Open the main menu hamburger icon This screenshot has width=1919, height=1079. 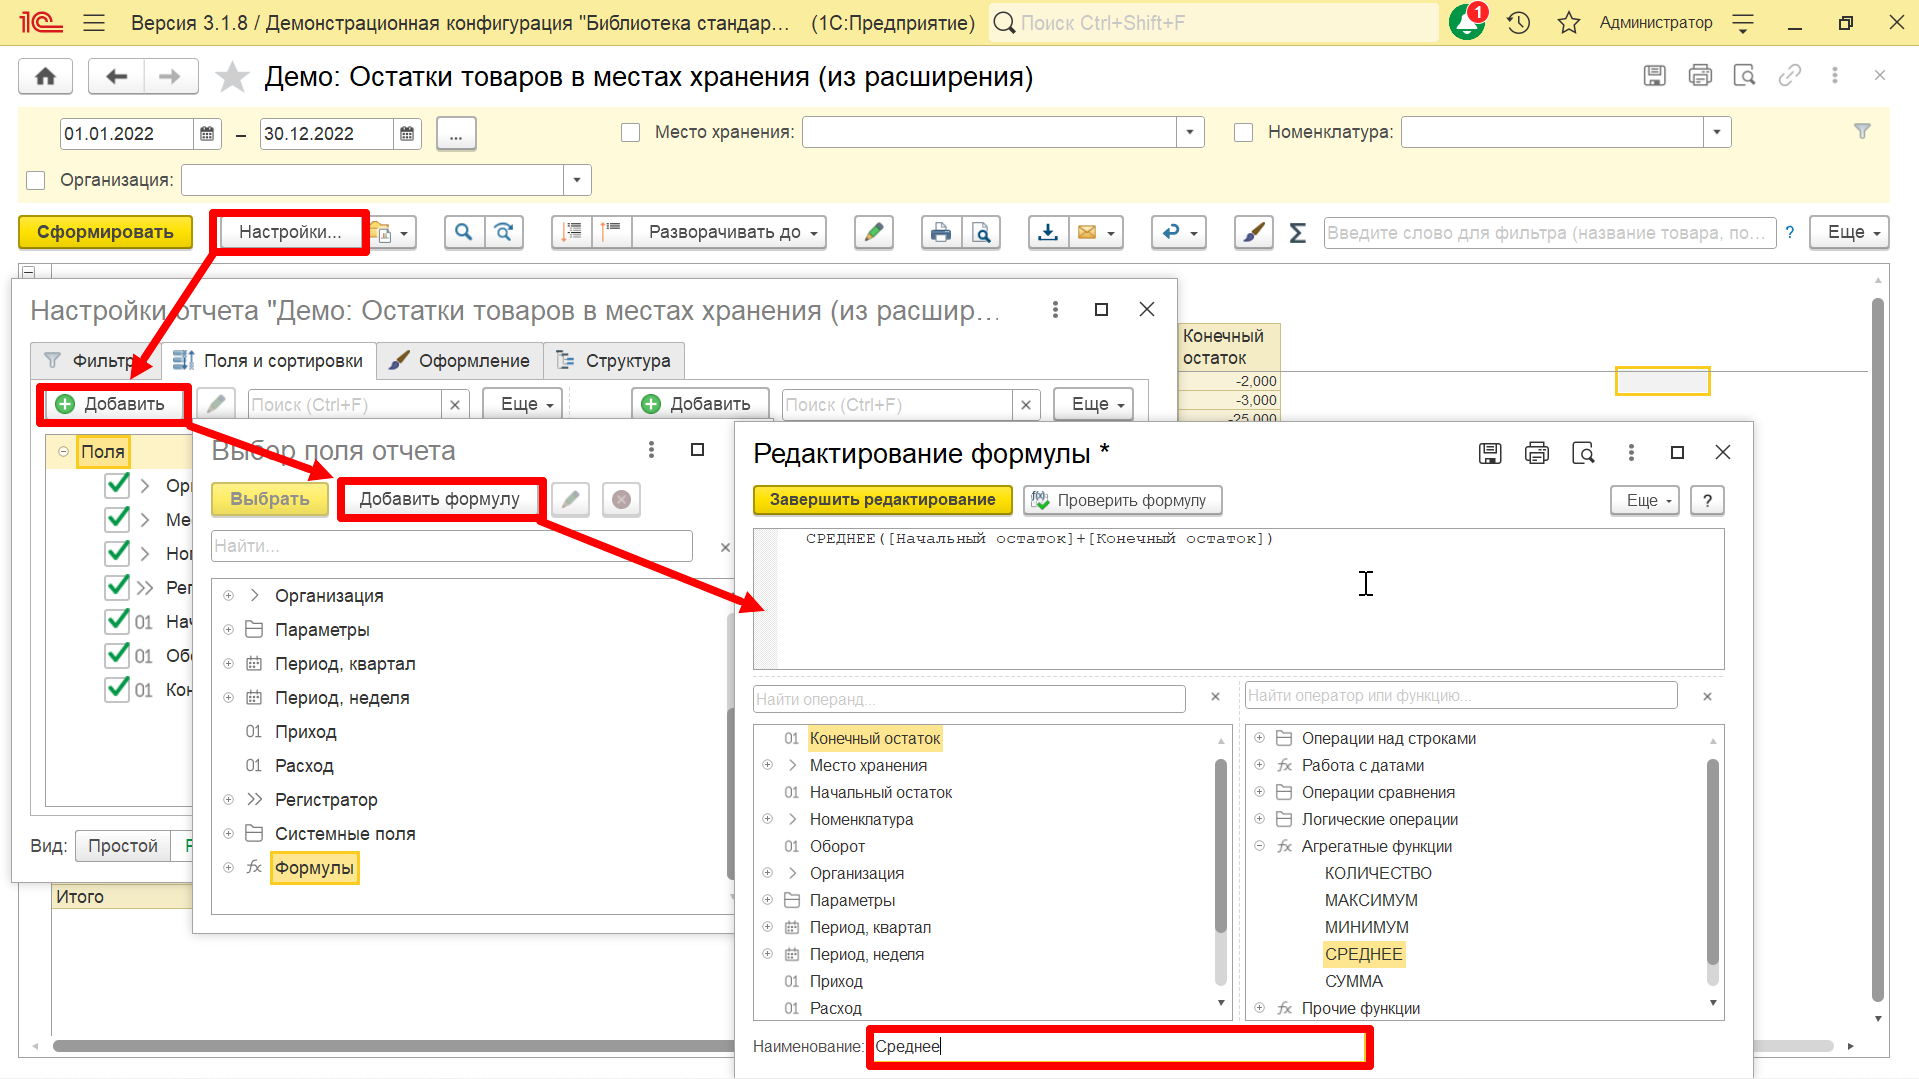click(94, 22)
